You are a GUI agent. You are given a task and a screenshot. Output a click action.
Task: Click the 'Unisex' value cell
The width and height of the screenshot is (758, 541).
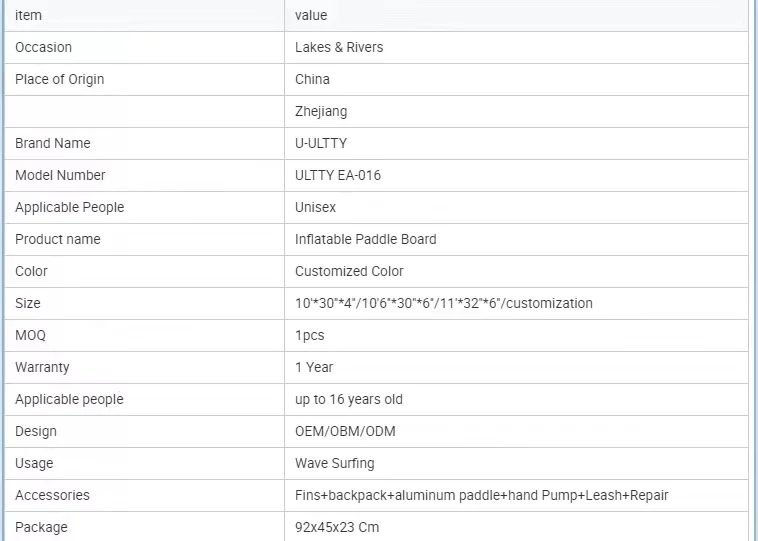point(316,207)
